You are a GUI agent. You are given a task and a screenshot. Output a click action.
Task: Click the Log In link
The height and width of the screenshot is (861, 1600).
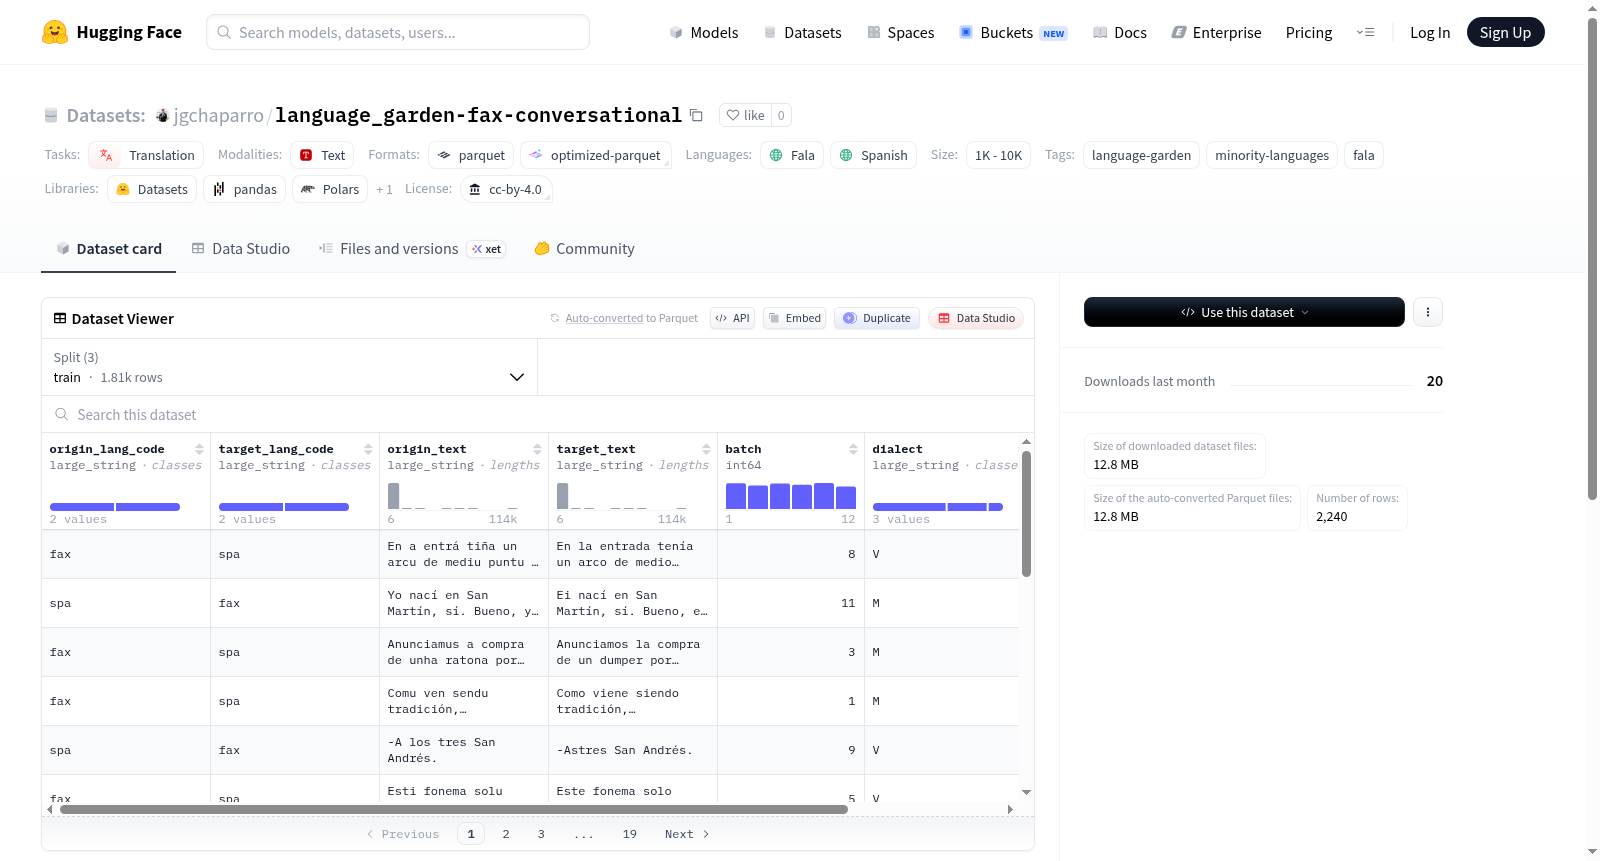pyautogui.click(x=1430, y=32)
